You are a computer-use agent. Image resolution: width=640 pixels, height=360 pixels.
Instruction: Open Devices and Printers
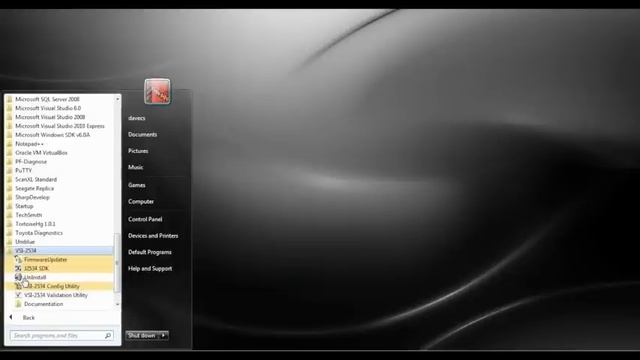(x=153, y=236)
